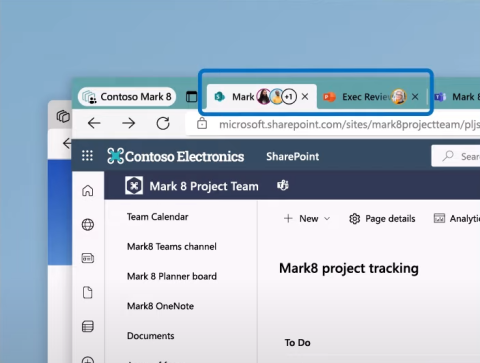Open Page details
480x363 pixels.
point(382,219)
